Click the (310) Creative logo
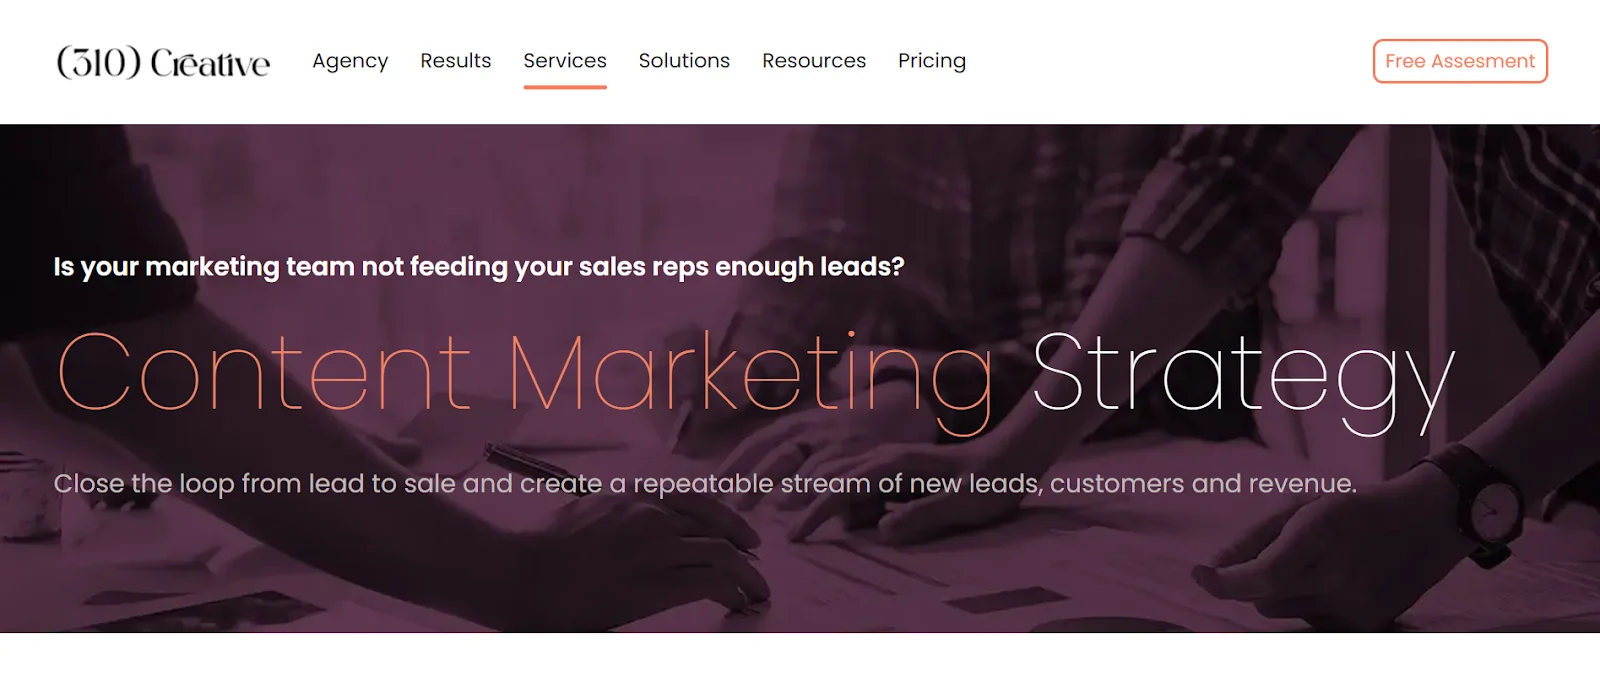 tap(163, 62)
